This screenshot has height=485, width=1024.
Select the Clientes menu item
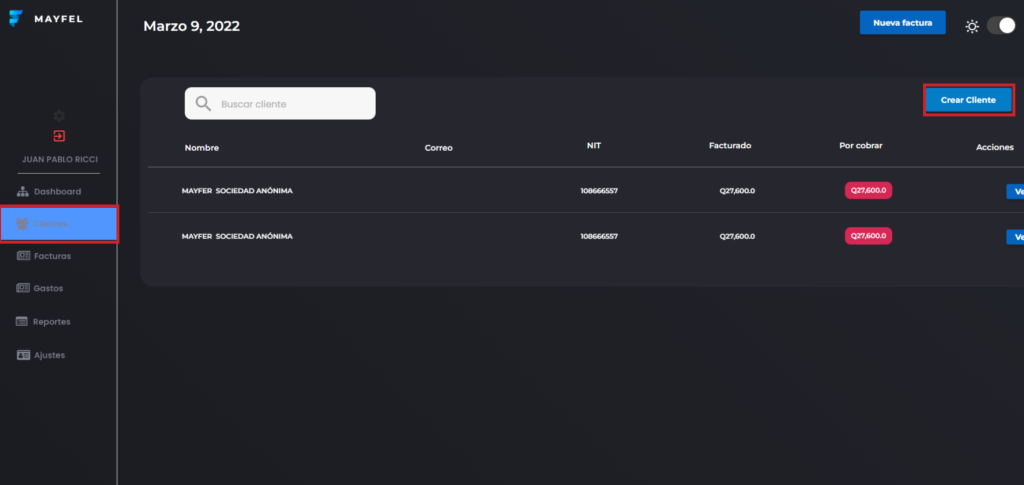pyautogui.click(x=59, y=224)
